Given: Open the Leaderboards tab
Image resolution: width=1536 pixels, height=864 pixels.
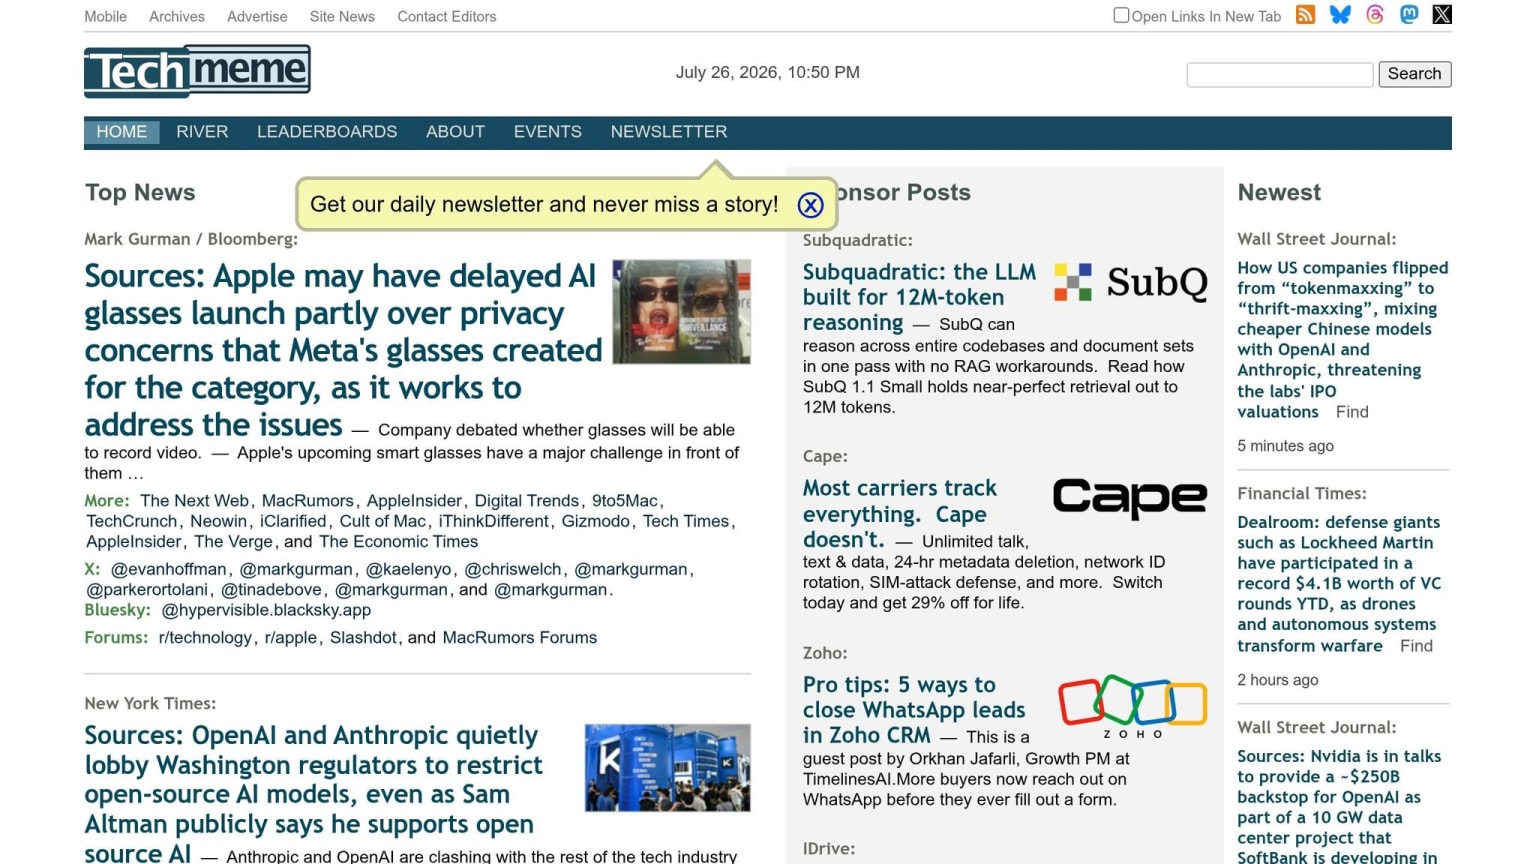Looking at the screenshot, I should pos(327,132).
